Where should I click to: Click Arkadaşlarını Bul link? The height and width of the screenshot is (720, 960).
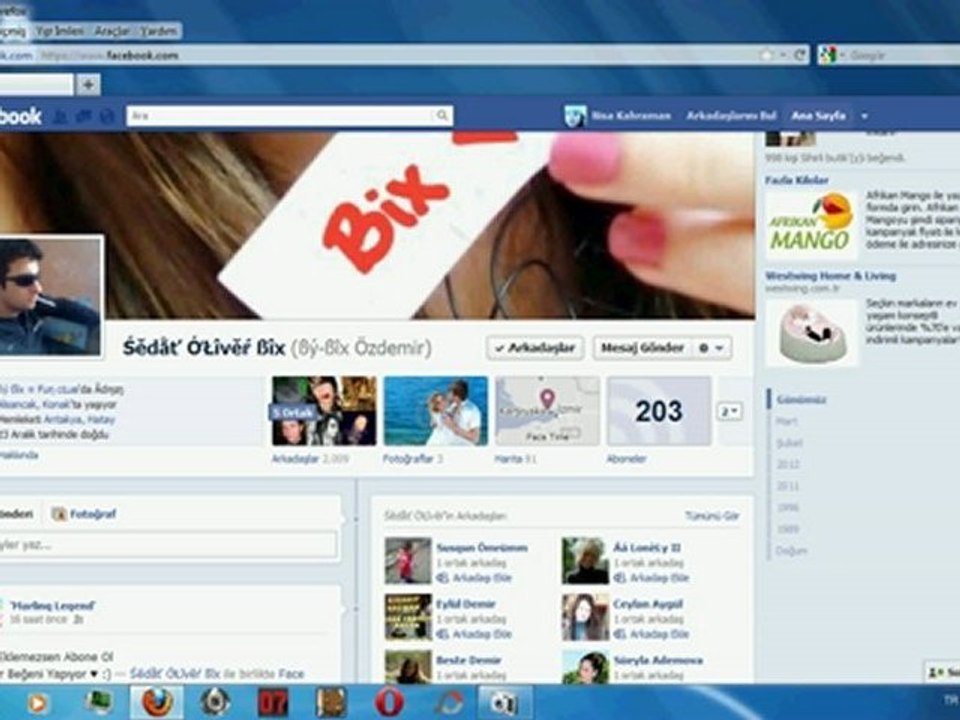pyautogui.click(x=731, y=116)
